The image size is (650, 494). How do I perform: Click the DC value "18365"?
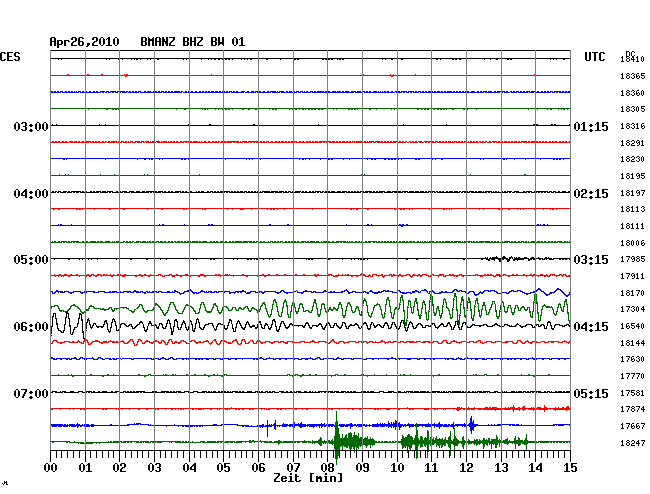[x=633, y=76]
